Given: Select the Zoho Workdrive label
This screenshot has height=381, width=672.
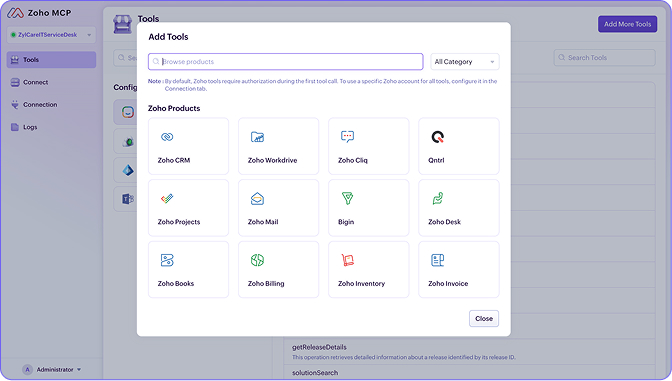Looking at the screenshot, I should (273, 160).
